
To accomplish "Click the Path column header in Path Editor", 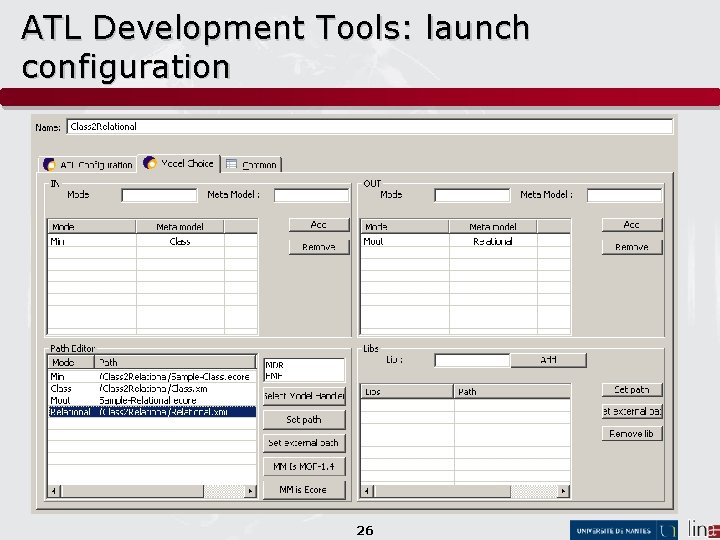I will click(175, 362).
